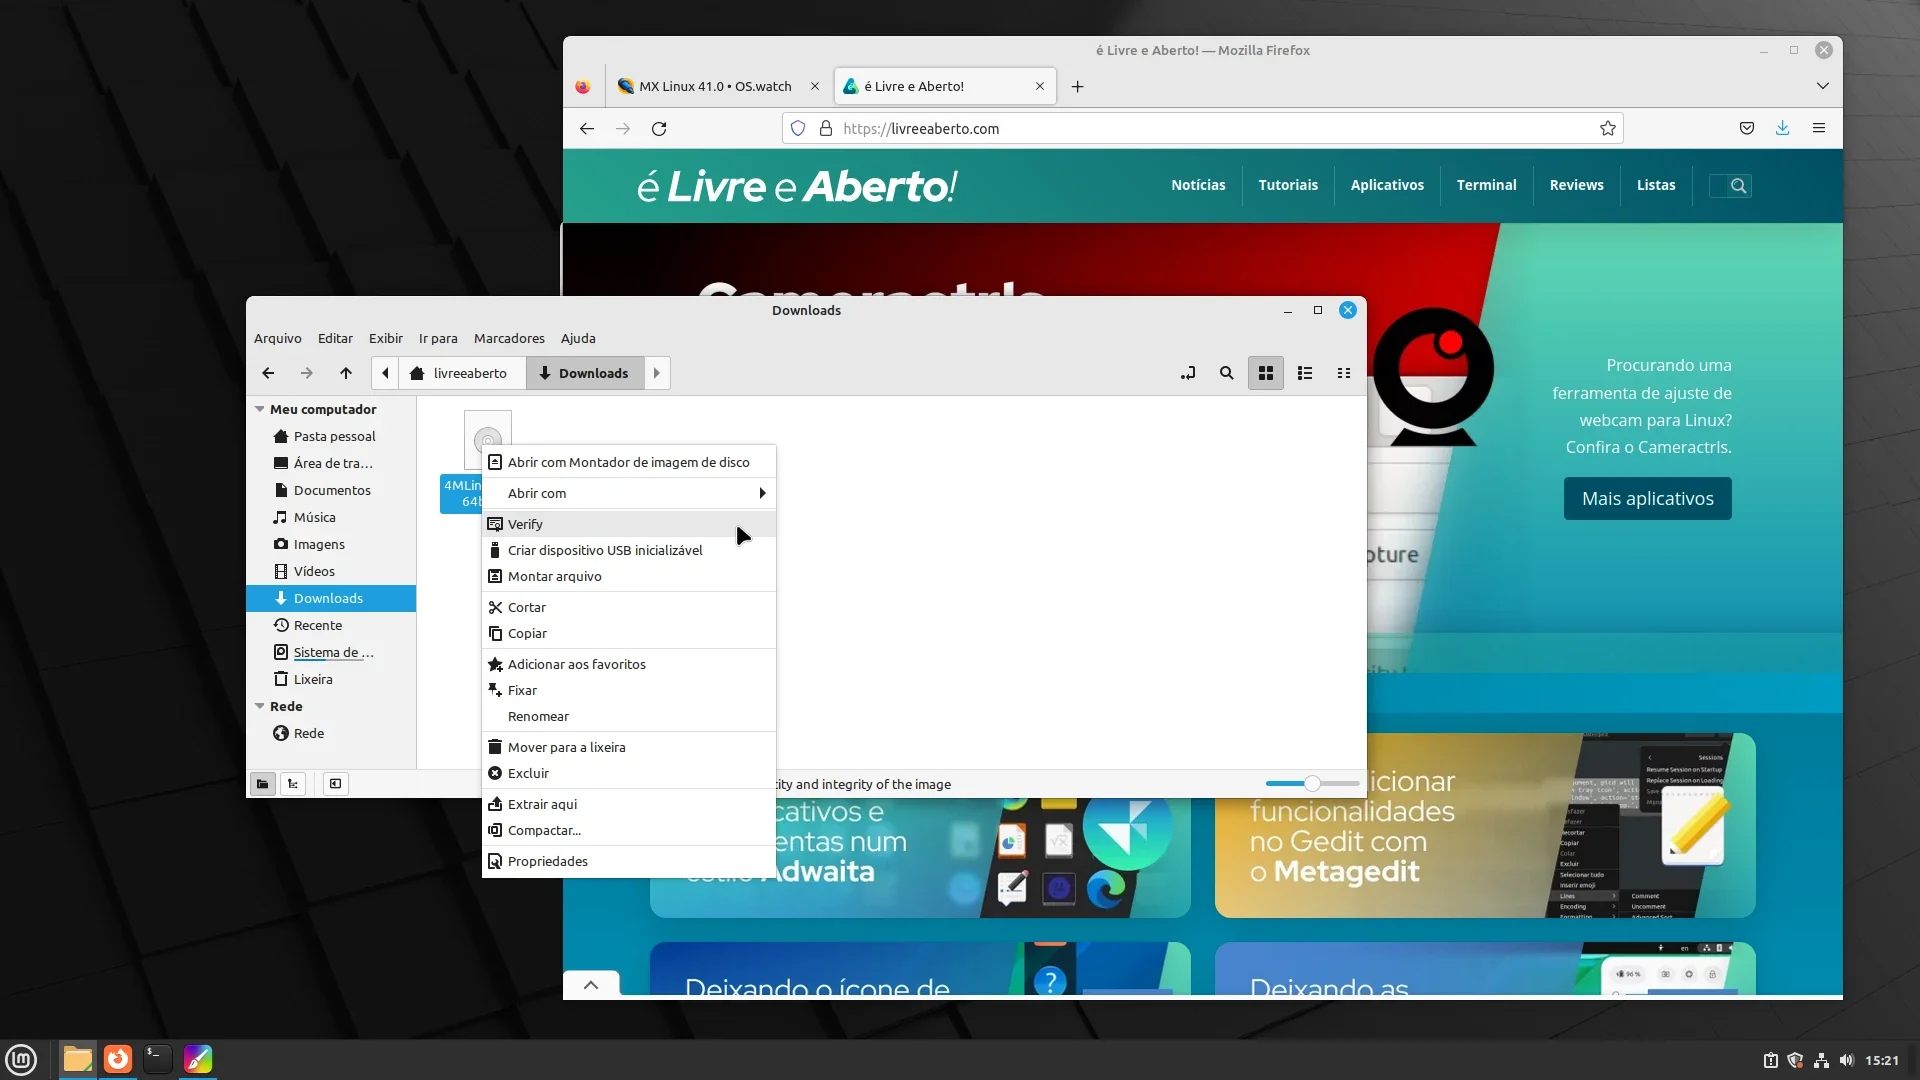The width and height of the screenshot is (1920, 1080).
Task: Go back in Downloads file manager
Action: (268, 373)
